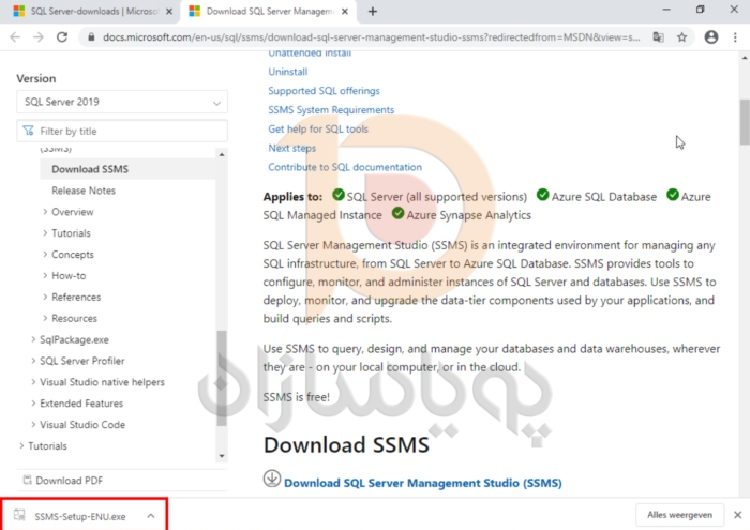Bookmark this page with the star icon
This screenshot has width=750, height=530.
[x=682, y=37]
